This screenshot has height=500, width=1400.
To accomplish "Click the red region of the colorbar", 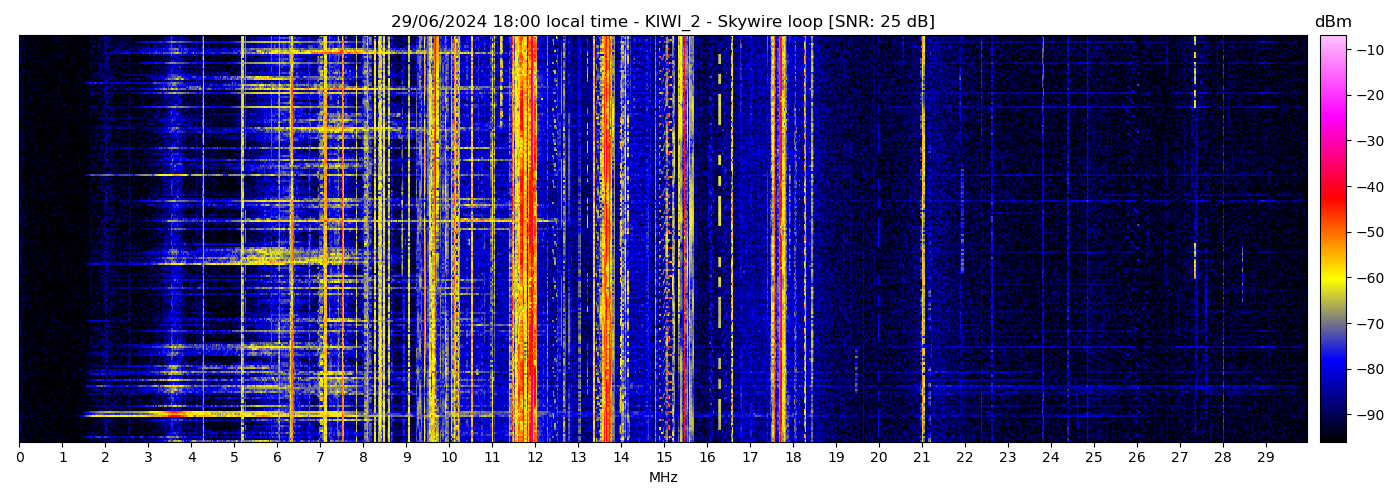I will coord(1332,190).
